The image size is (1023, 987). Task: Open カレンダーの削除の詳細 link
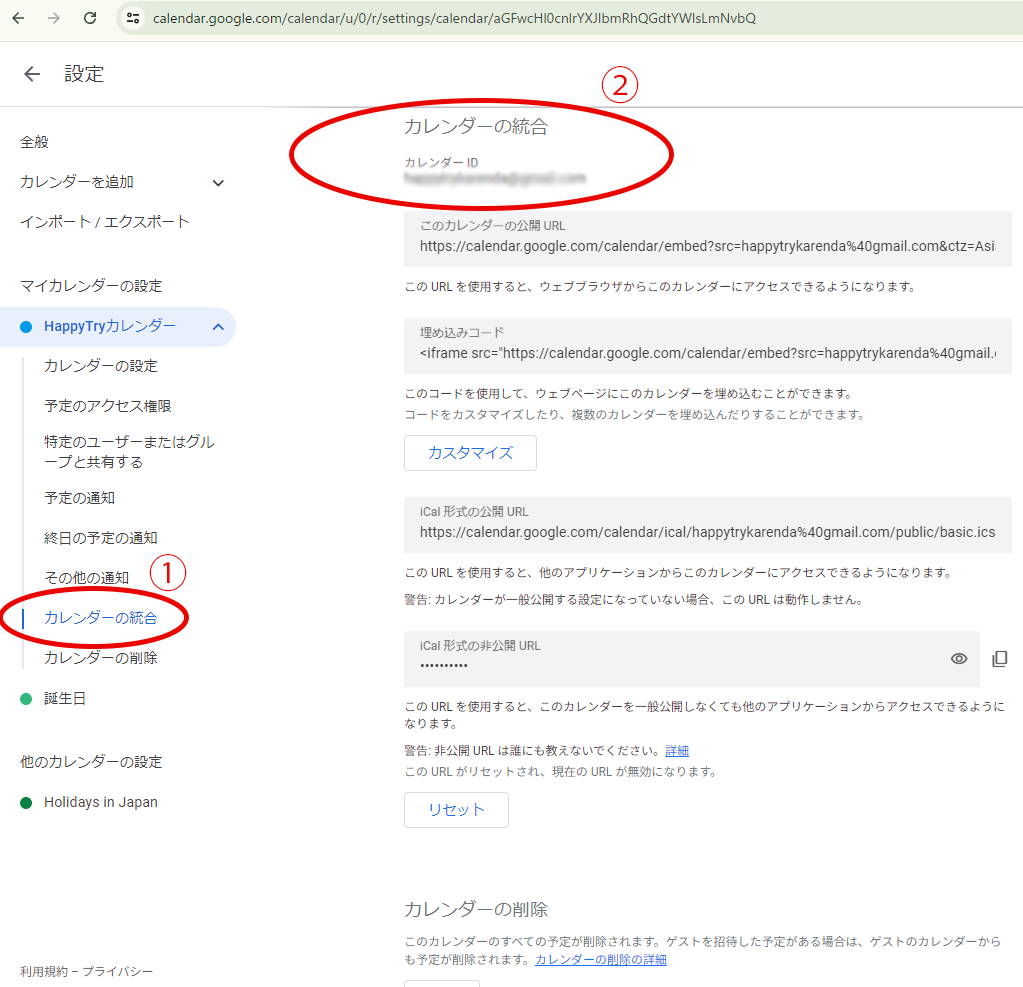pos(600,960)
